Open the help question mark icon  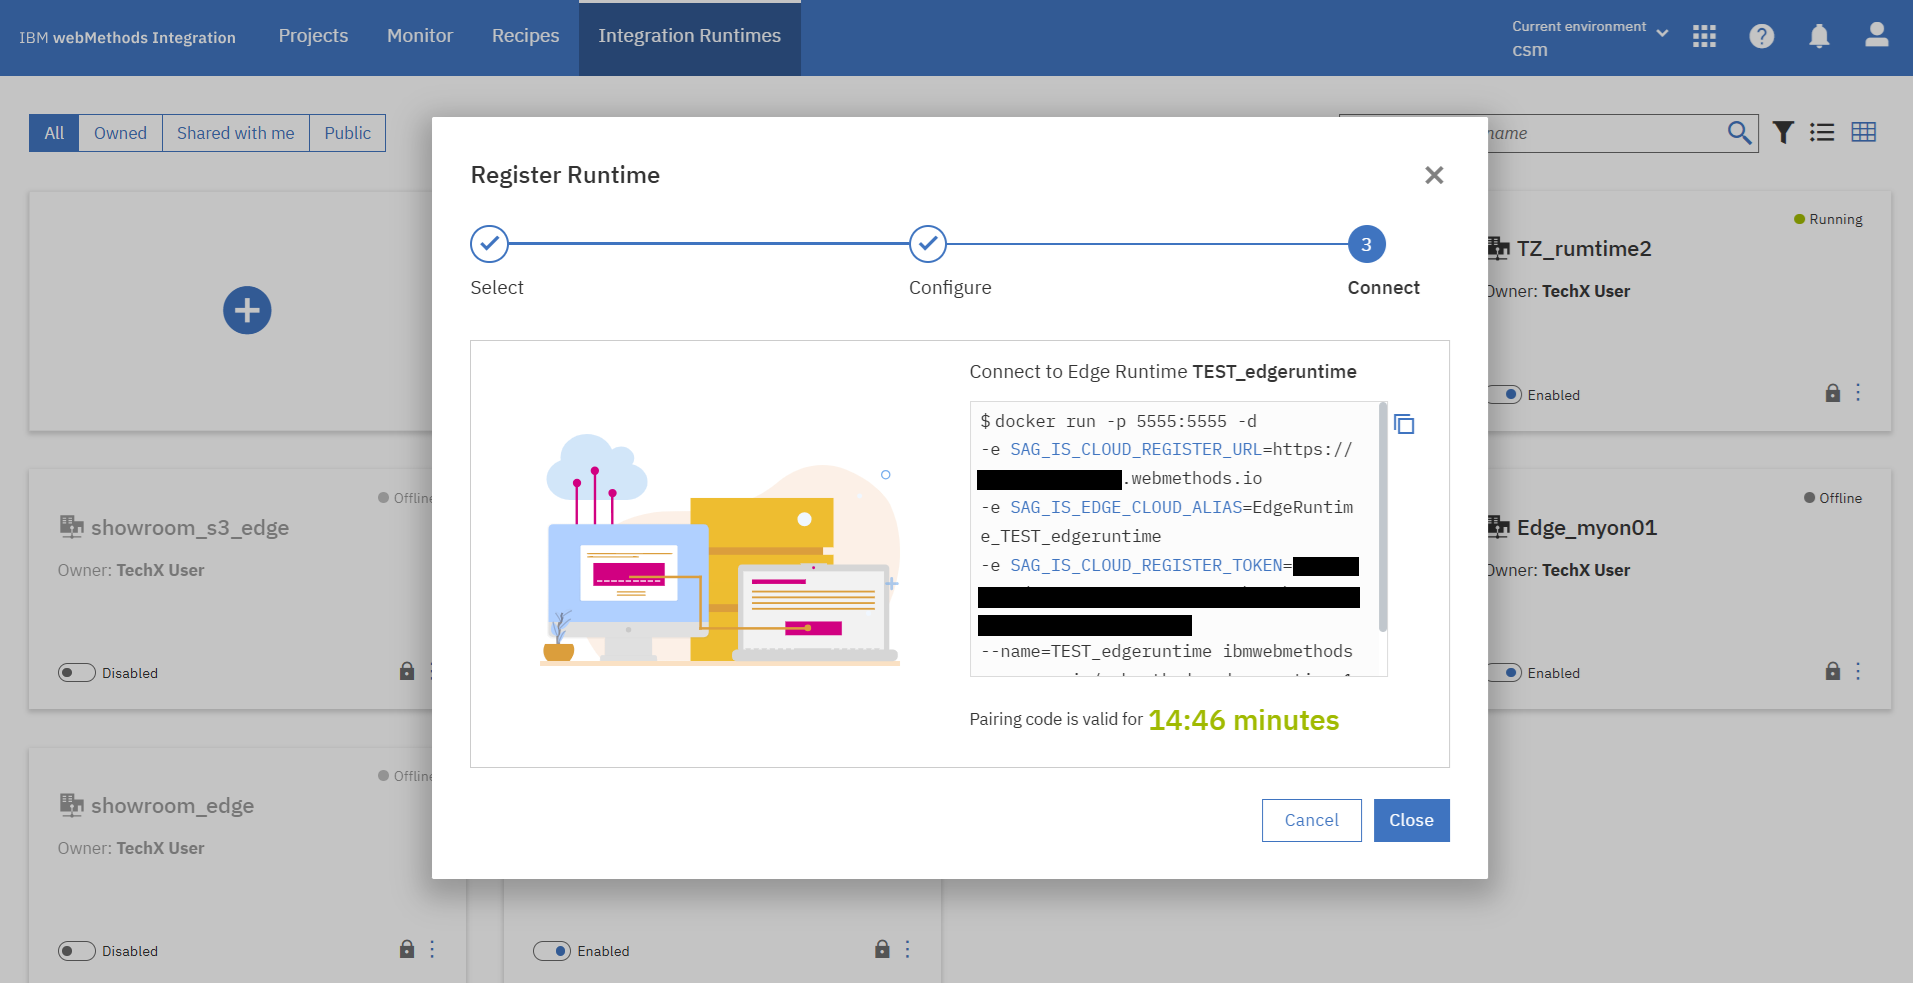[x=1762, y=37]
